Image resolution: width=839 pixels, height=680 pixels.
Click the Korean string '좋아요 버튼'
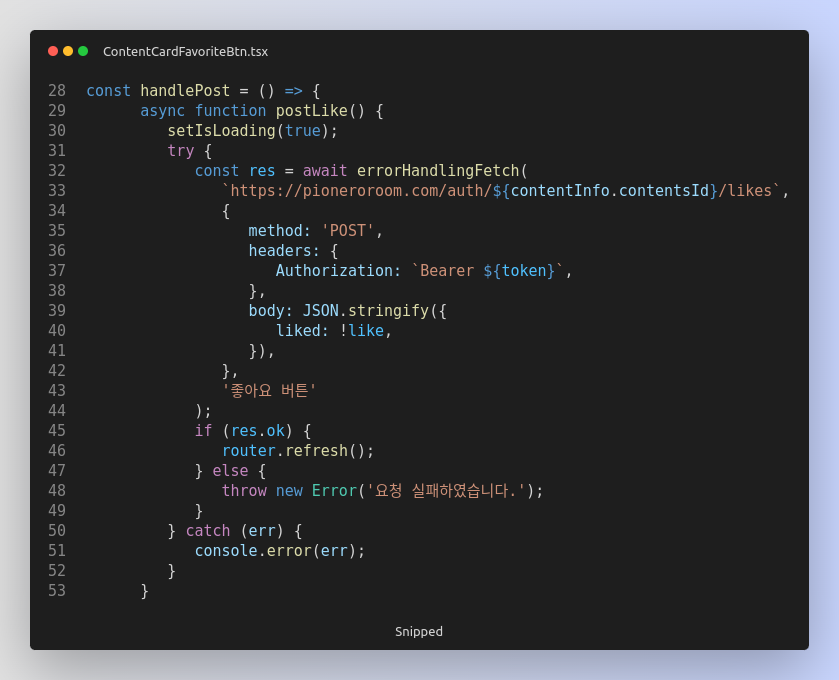click(270, 390)
